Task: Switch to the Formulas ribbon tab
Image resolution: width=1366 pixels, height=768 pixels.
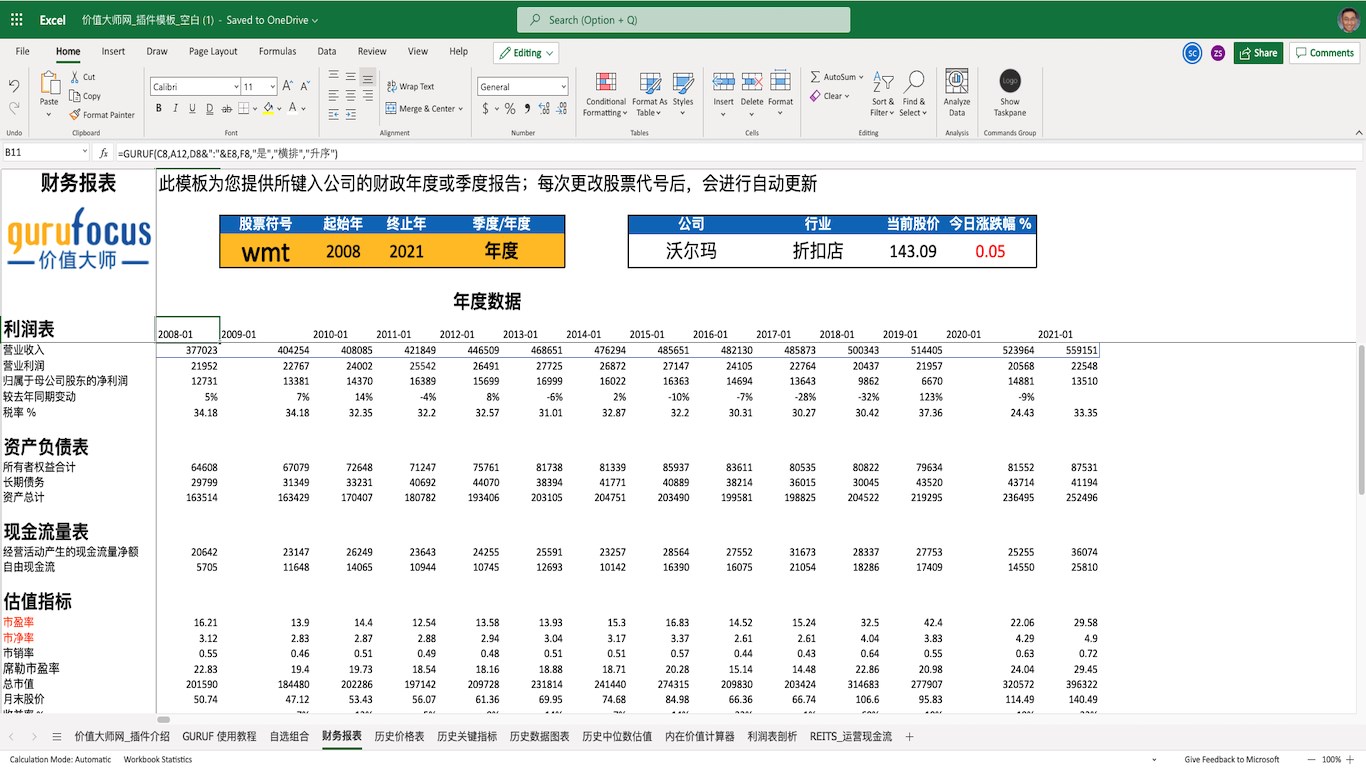Action: click(277, 52)
